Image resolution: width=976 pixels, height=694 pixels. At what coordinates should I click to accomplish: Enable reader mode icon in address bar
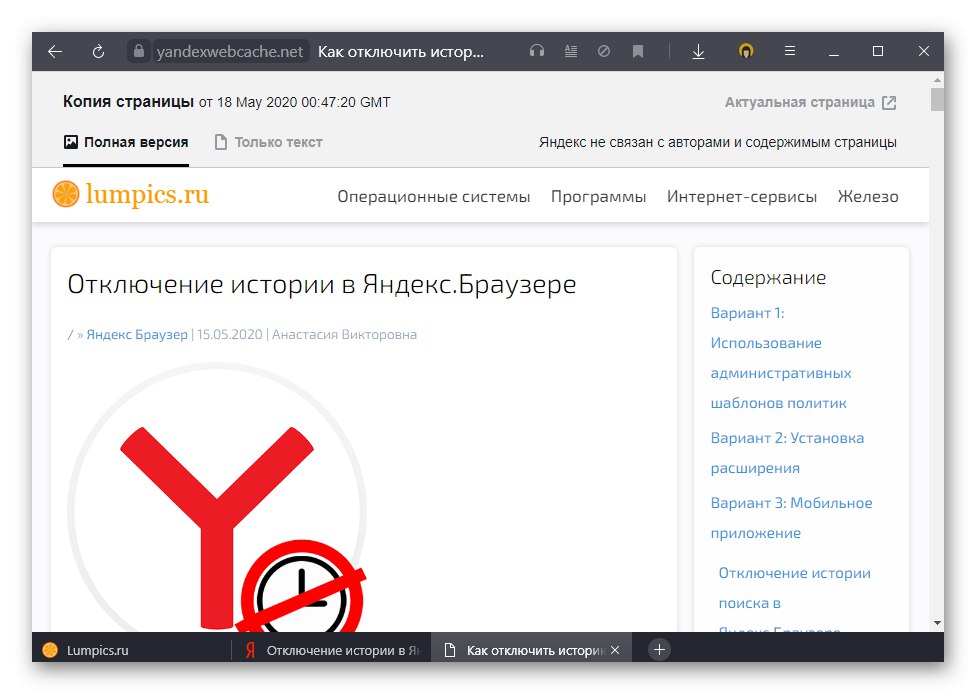pyautogui.click(x=570, y=51)
